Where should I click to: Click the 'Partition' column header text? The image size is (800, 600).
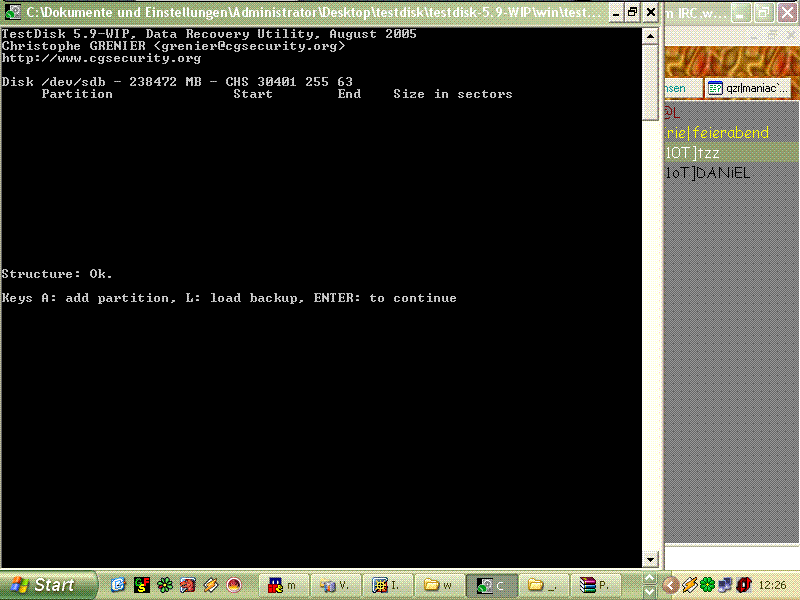(x=77, y=94)
